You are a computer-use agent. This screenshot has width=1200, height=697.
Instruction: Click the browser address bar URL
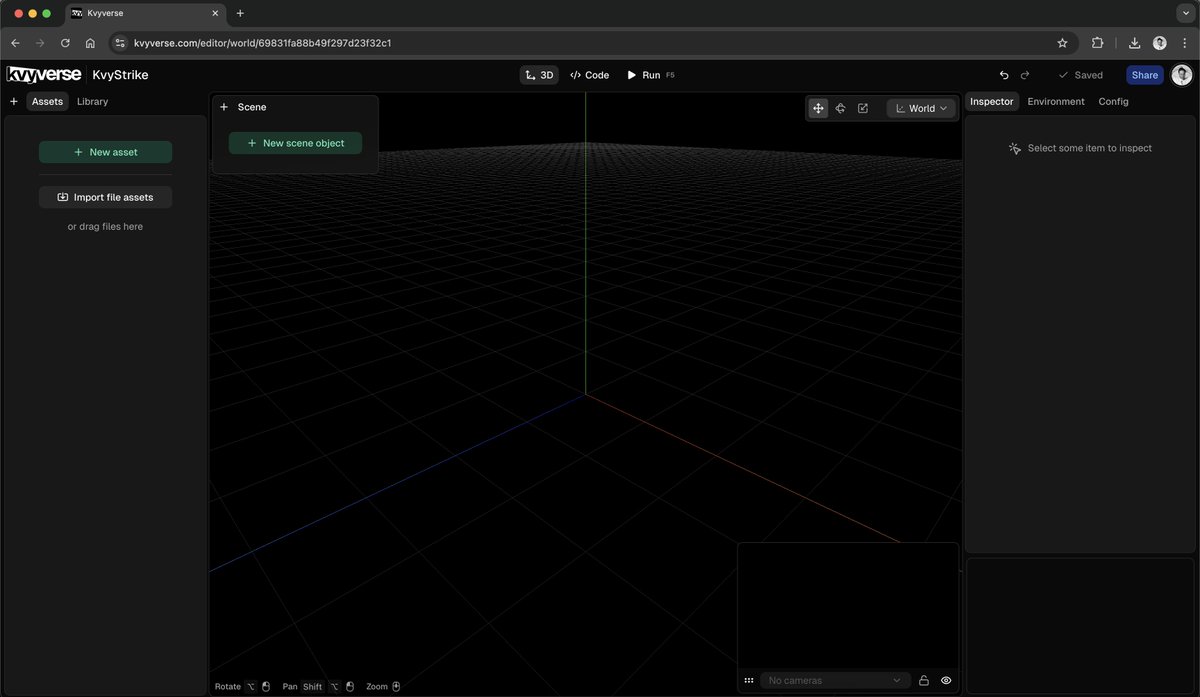262,43
